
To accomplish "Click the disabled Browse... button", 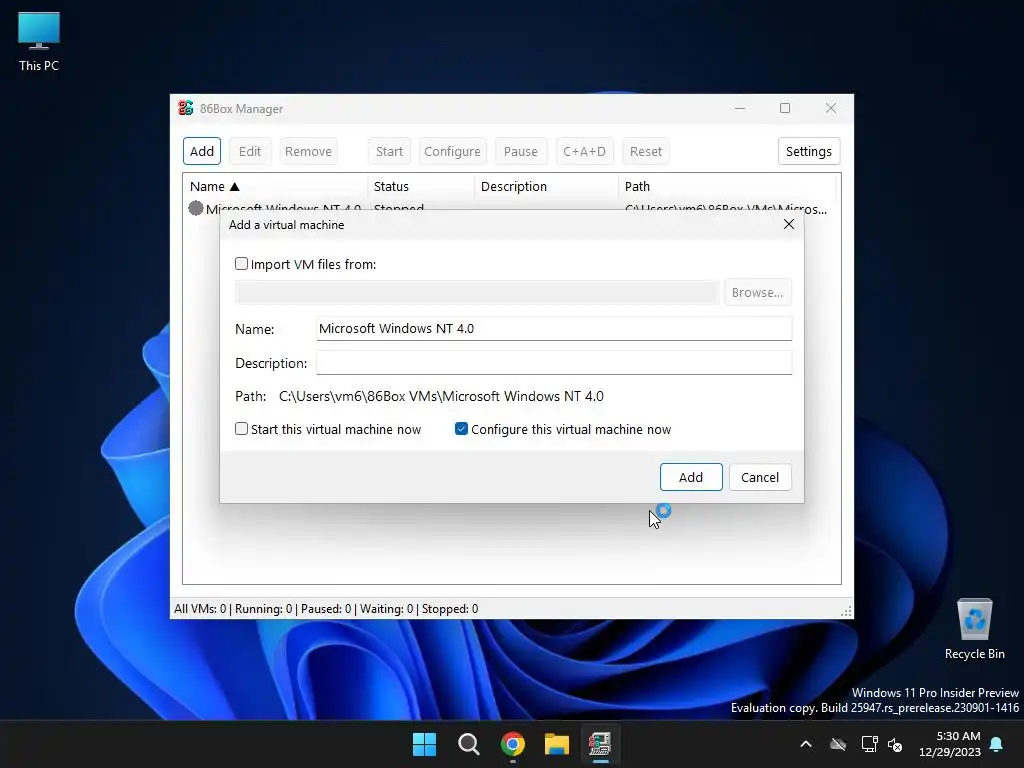I will coord(758,293).
